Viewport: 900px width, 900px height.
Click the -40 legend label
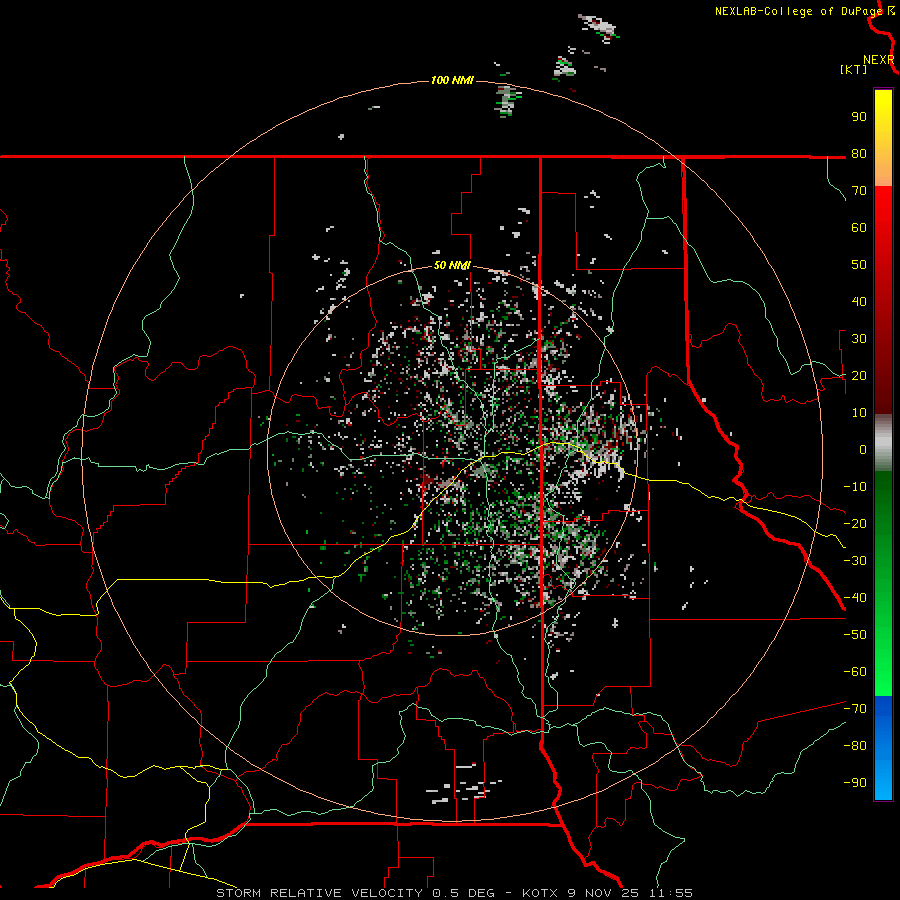[x=855, y=598]
